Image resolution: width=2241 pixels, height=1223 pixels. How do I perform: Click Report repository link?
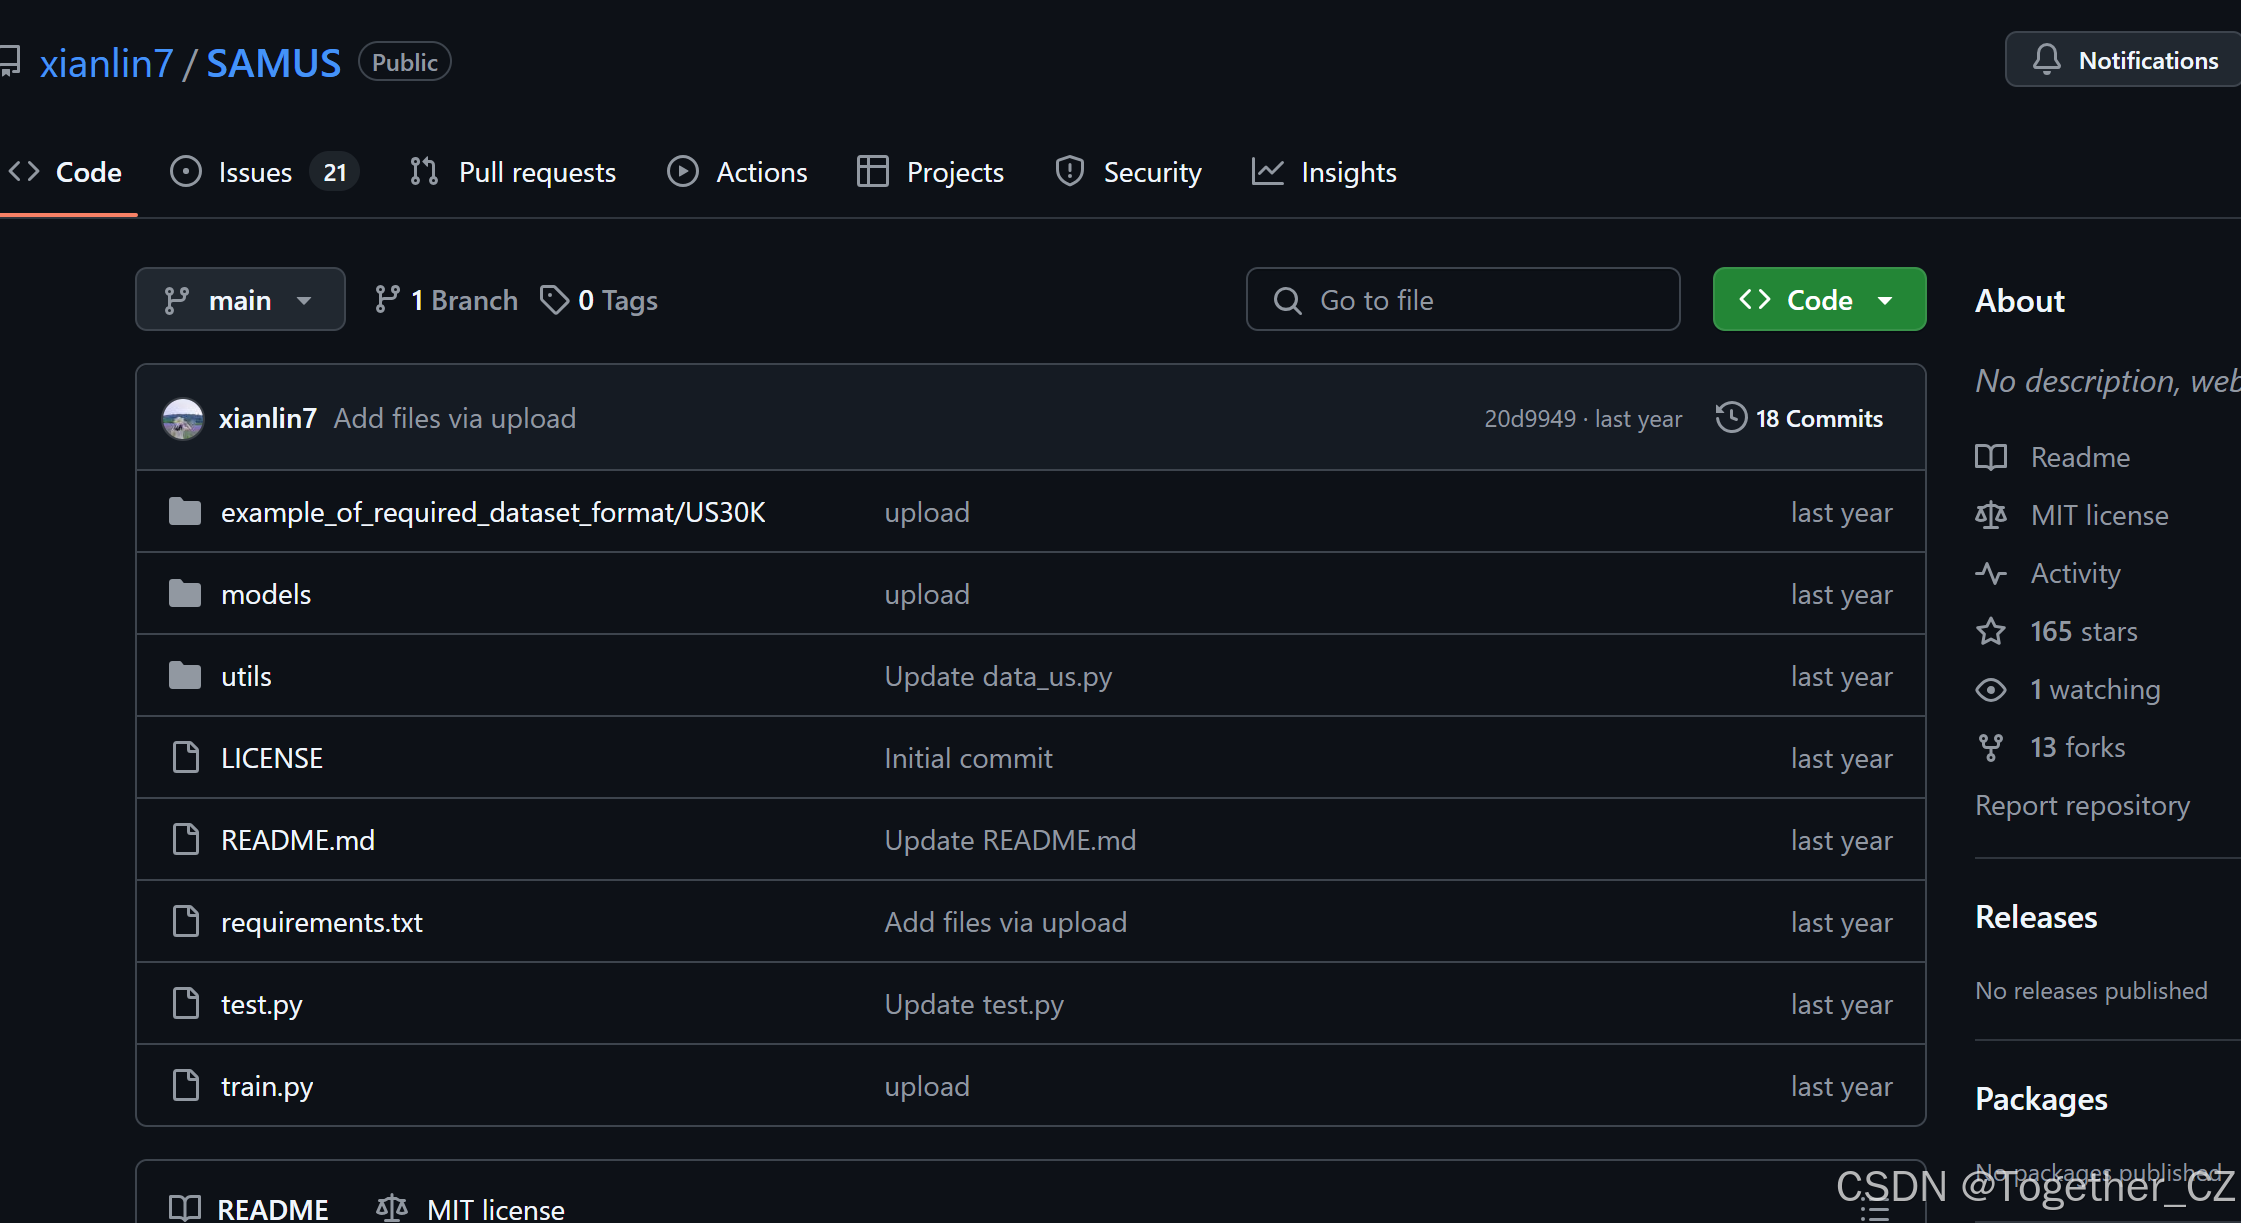(x=2082, y=806)
